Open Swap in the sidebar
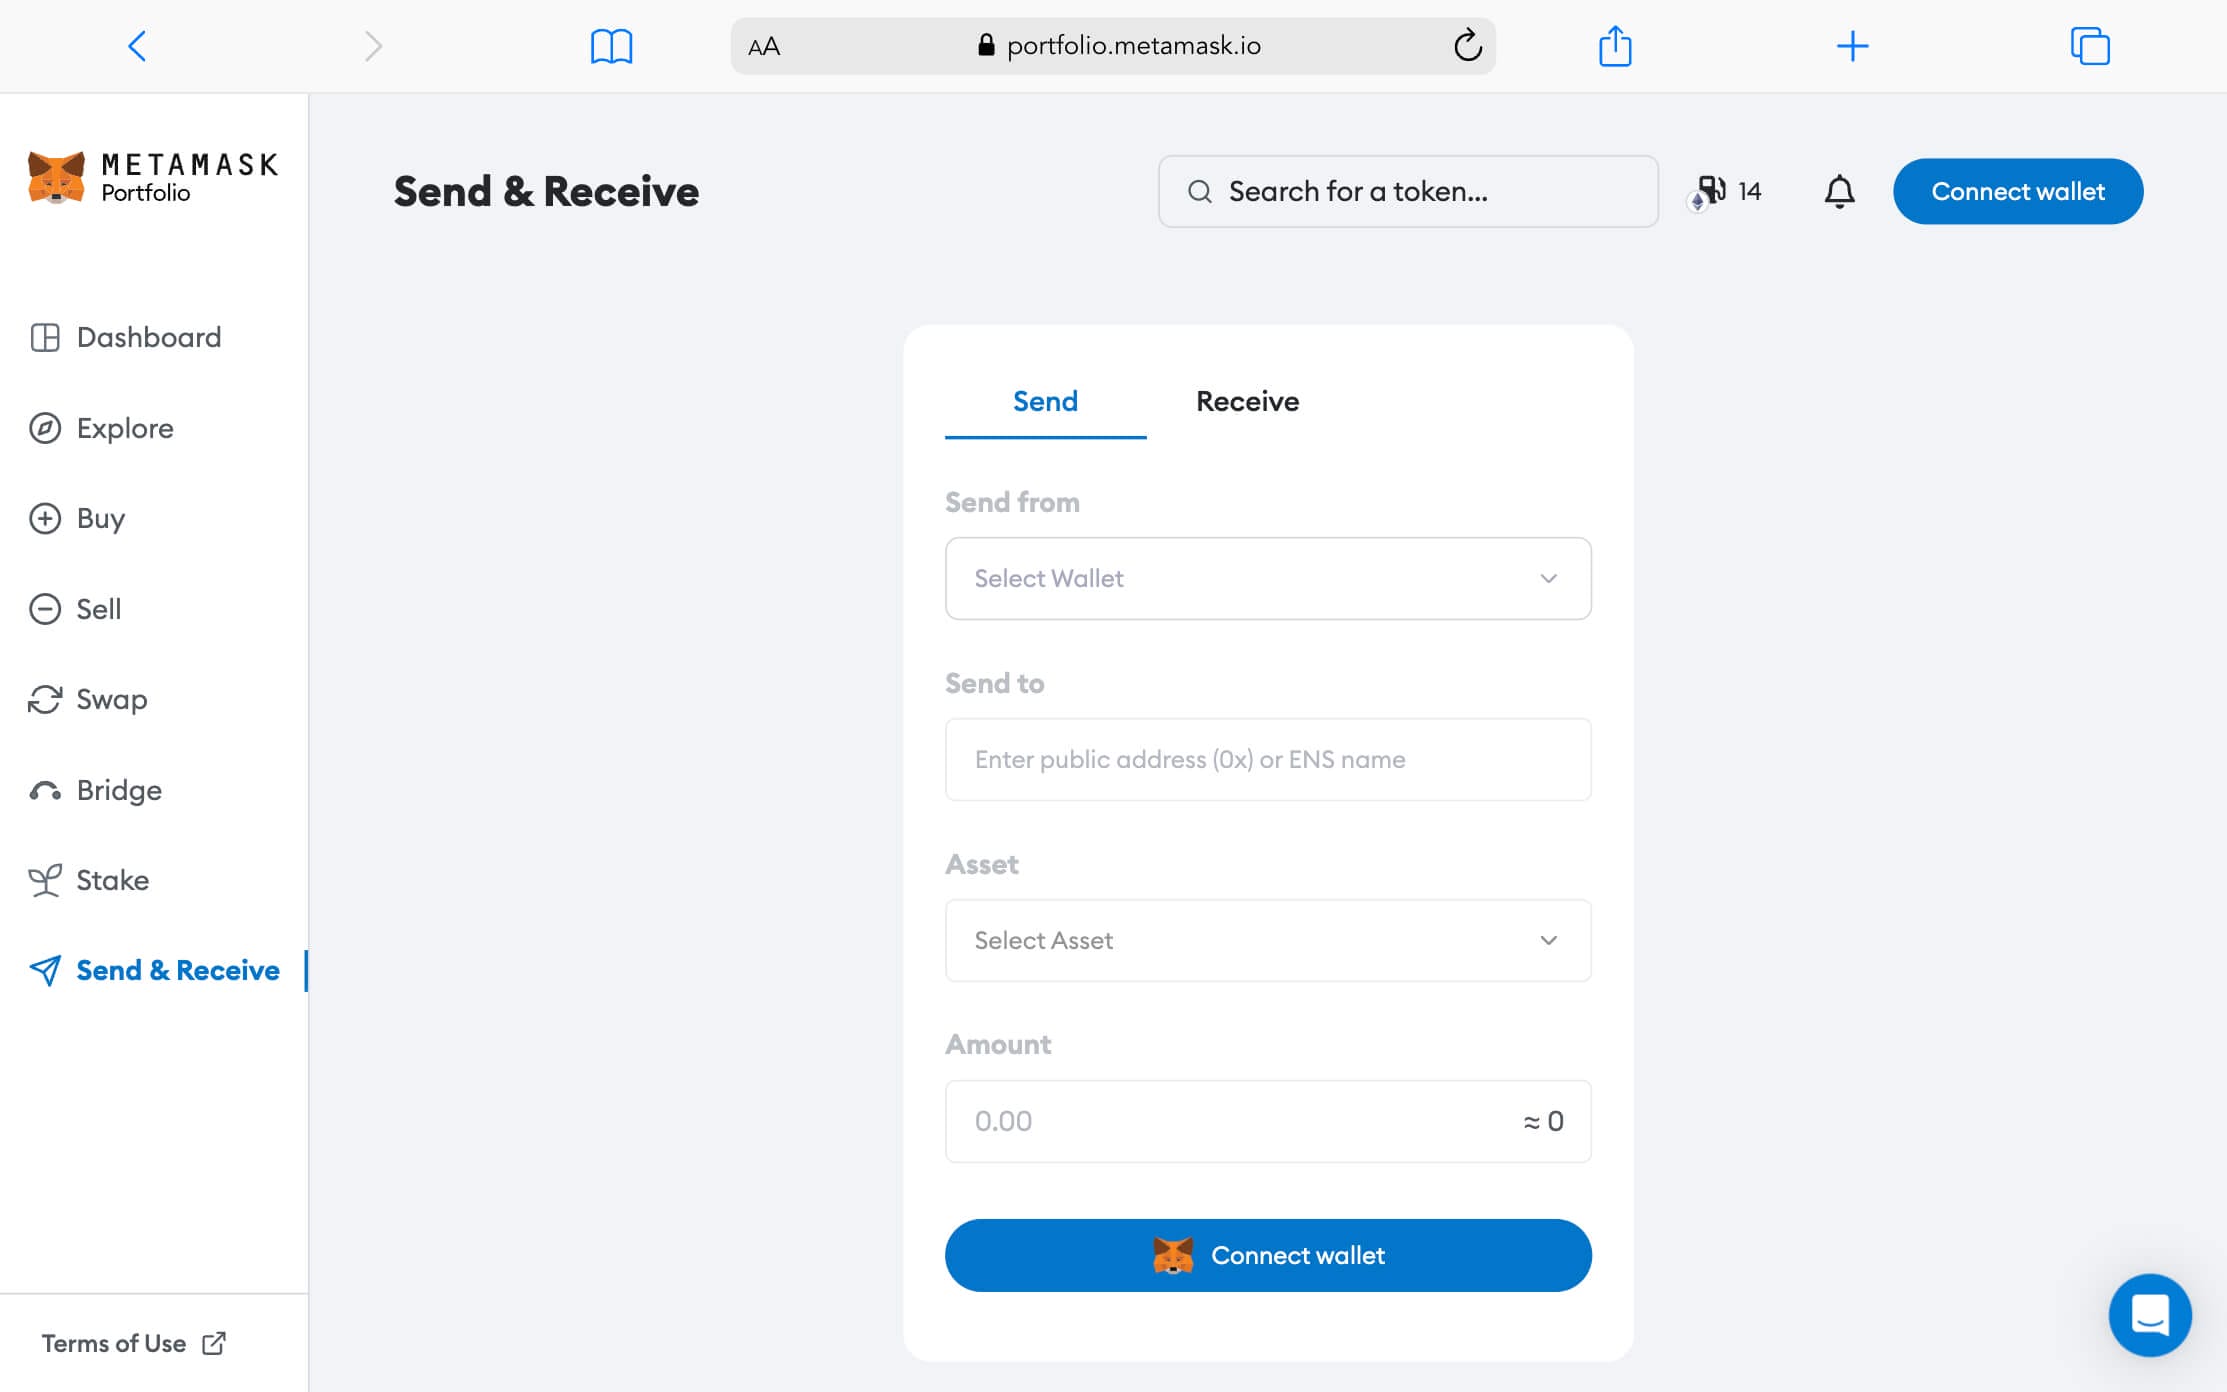The width and height of the screenshot is (2227, 1392). (x=111, y=699)
